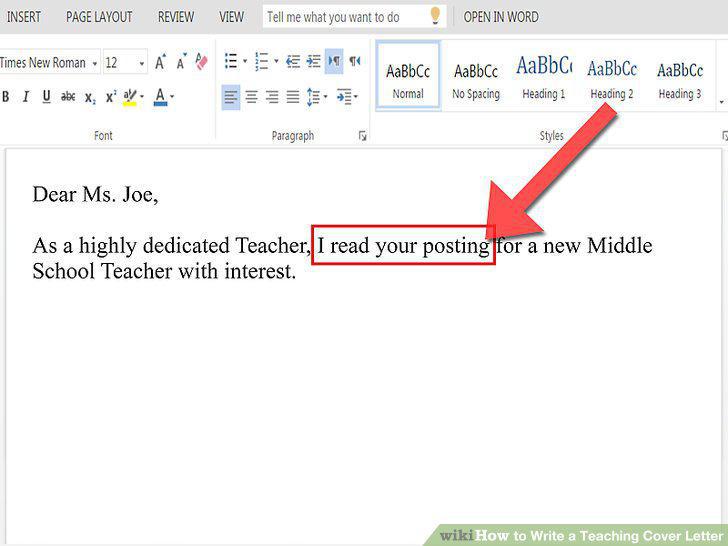The height and width of the screenshot is (546, 728).
Task: Apply the blue font color
Action: pyautogui.click(x=160, y=97)
